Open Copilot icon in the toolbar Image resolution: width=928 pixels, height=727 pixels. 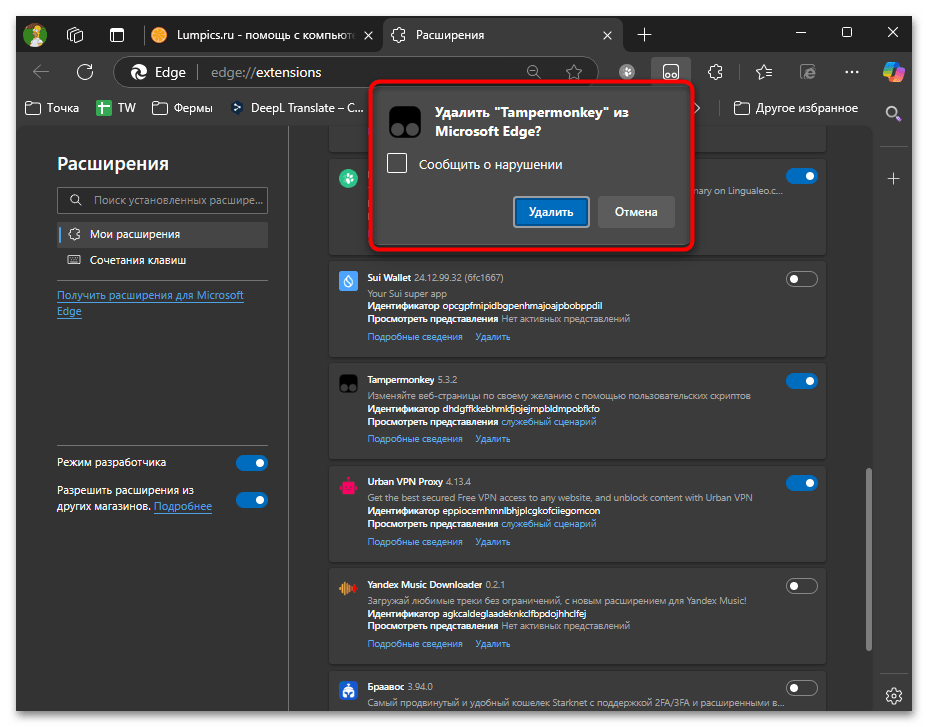(893, 72)
